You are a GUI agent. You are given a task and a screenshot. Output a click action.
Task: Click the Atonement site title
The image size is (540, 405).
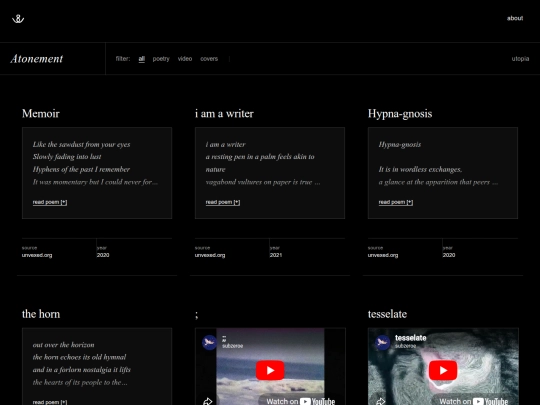(37, 59)
